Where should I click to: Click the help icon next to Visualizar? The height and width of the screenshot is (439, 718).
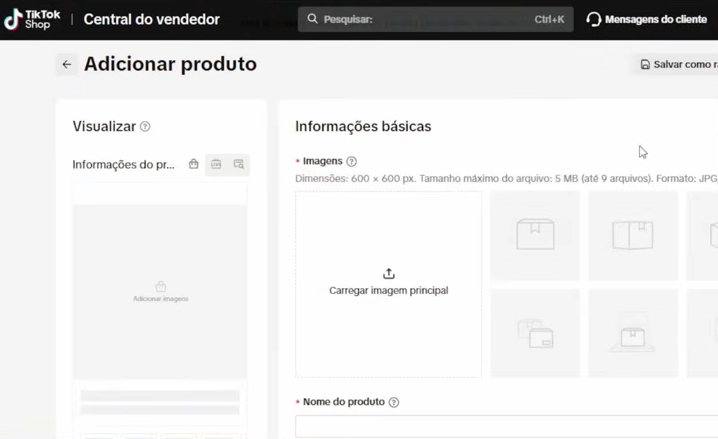tap(145, 126)
